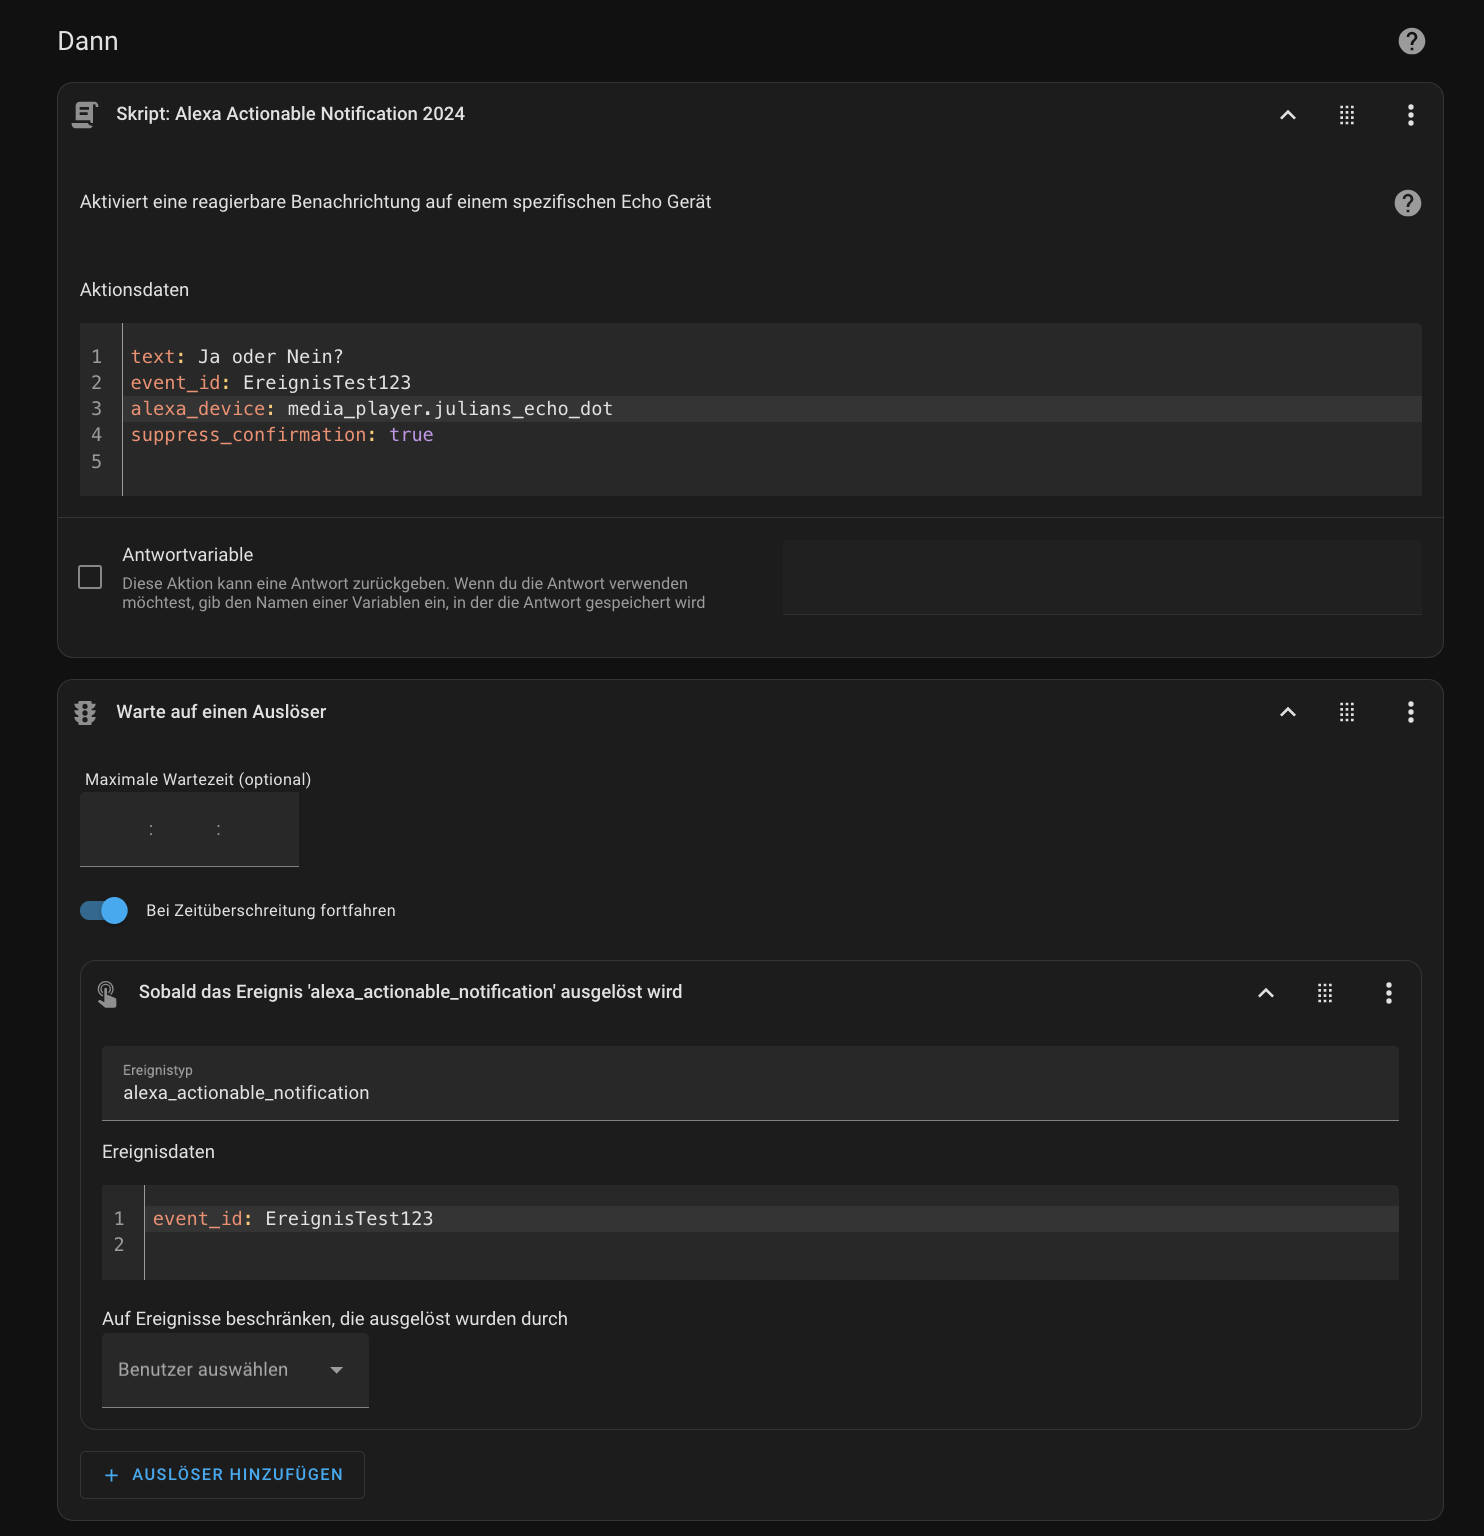
Task: Collapse the Skript Alexa Actionable Notification card
Action: pyautogui.click(x=1287, y=115)
